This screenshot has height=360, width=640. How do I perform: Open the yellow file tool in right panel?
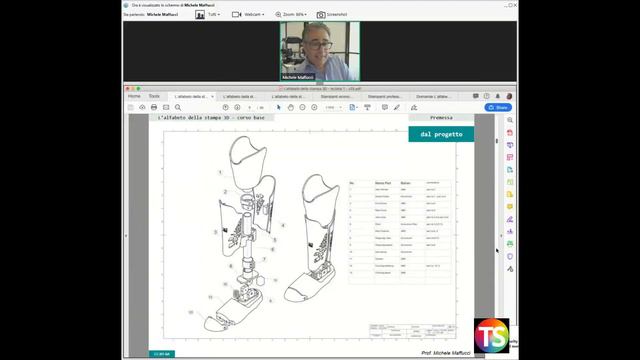coord(510,194)
